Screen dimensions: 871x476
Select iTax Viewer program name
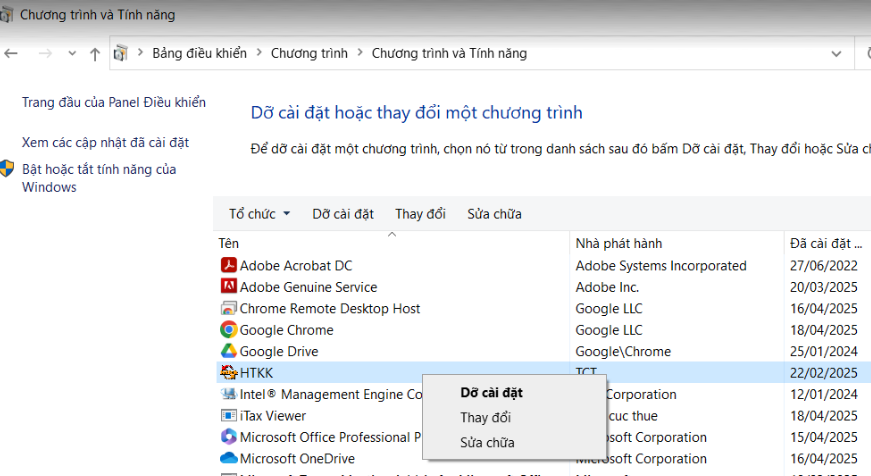point(273,415)
